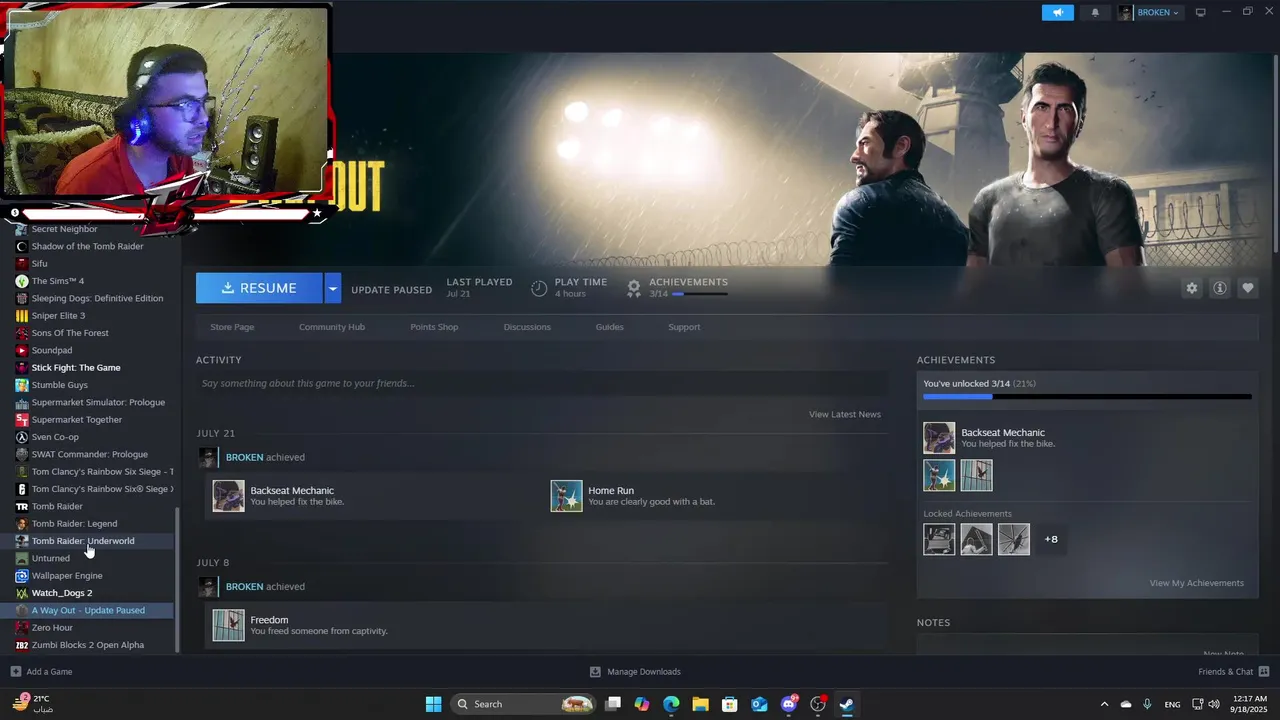Select Zumbi Blocks 2 Open Alpha
1280x720 pixels.
pos(88,645)
